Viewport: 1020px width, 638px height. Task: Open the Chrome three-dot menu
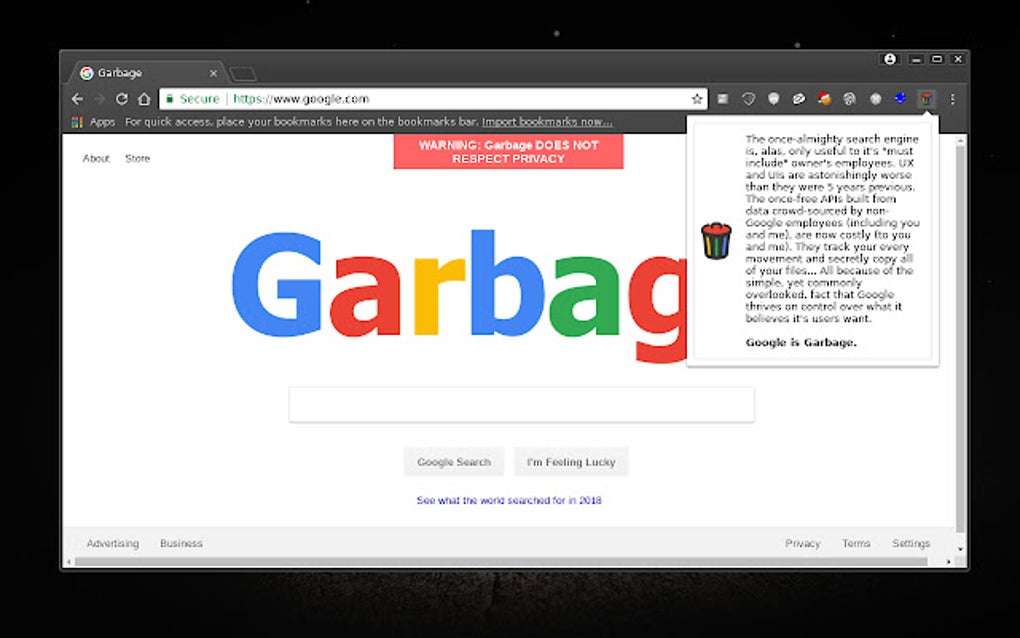pos(952,99)
